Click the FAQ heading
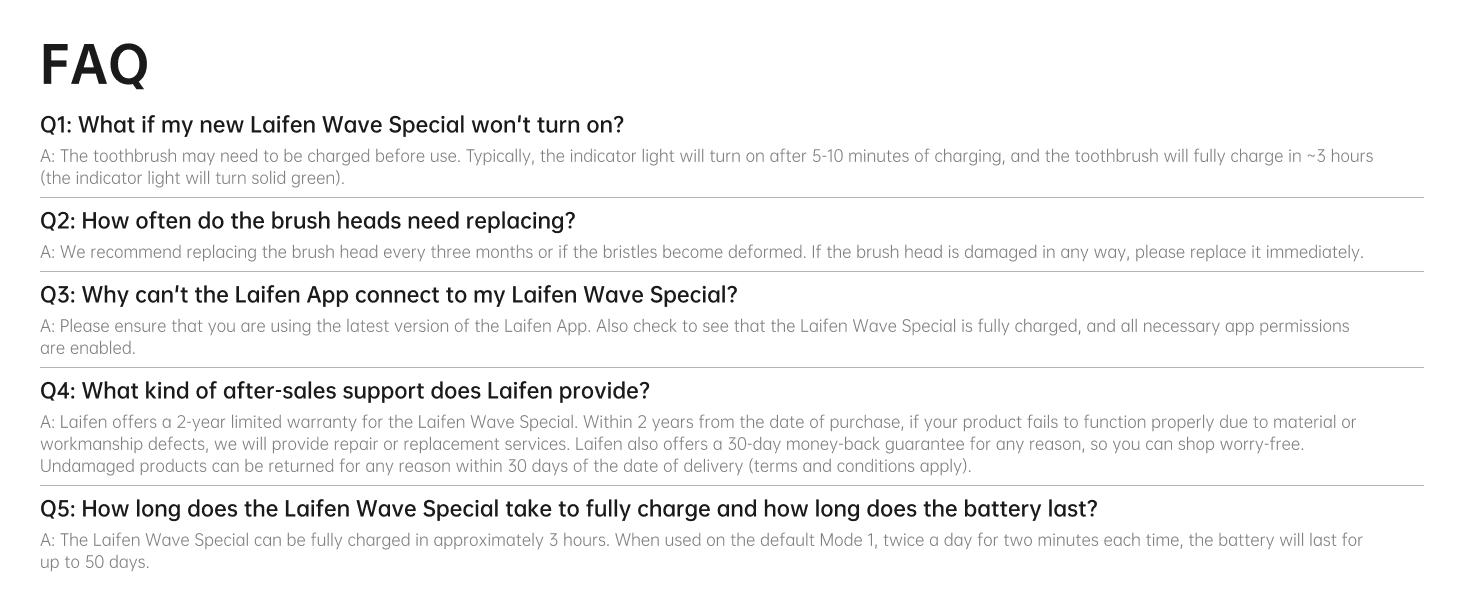 point(94,65)
